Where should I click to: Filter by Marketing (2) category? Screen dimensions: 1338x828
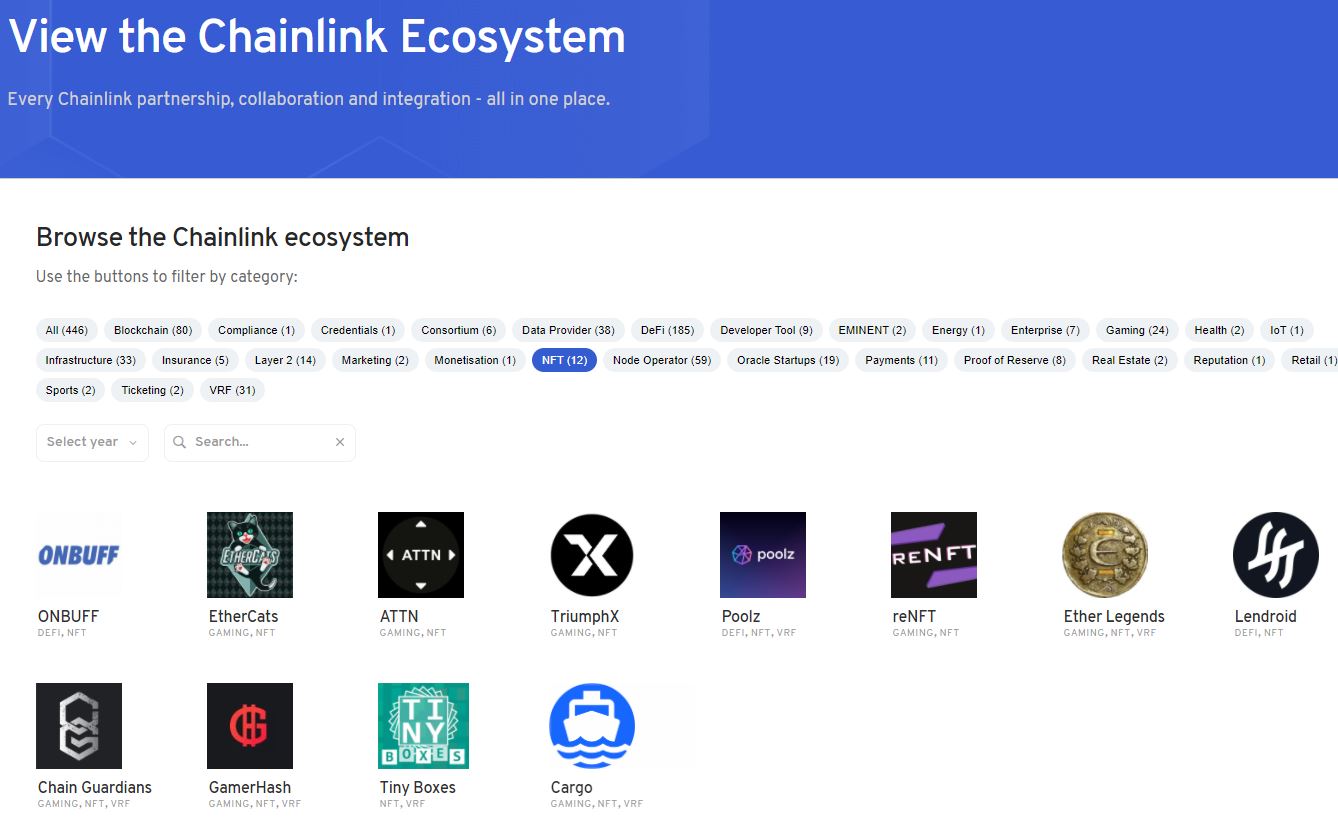(x=375, y=360)
